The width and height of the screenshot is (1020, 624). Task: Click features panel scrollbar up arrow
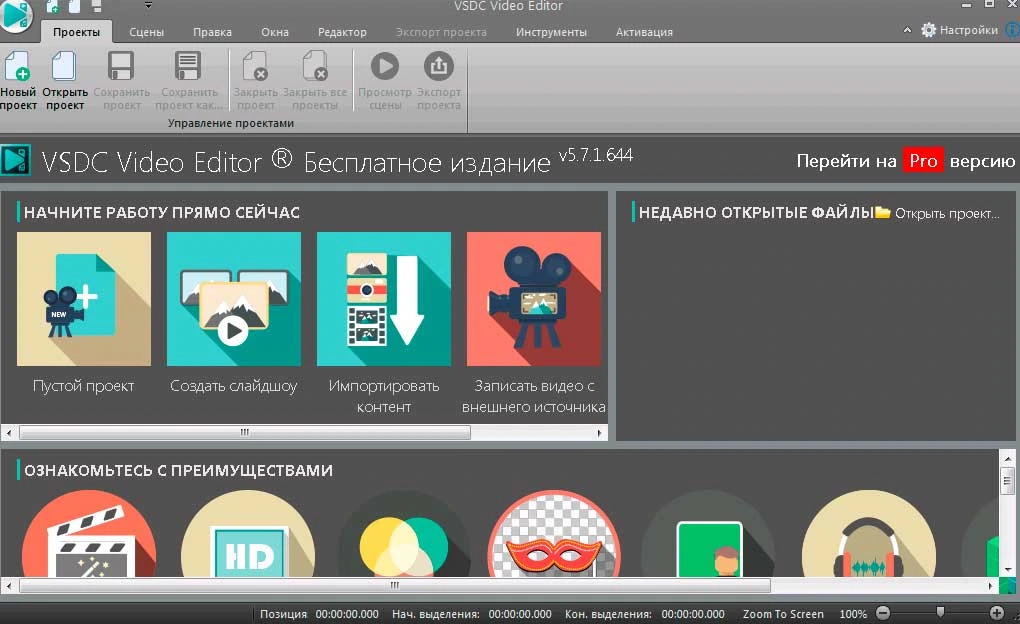click(1007, 458)
